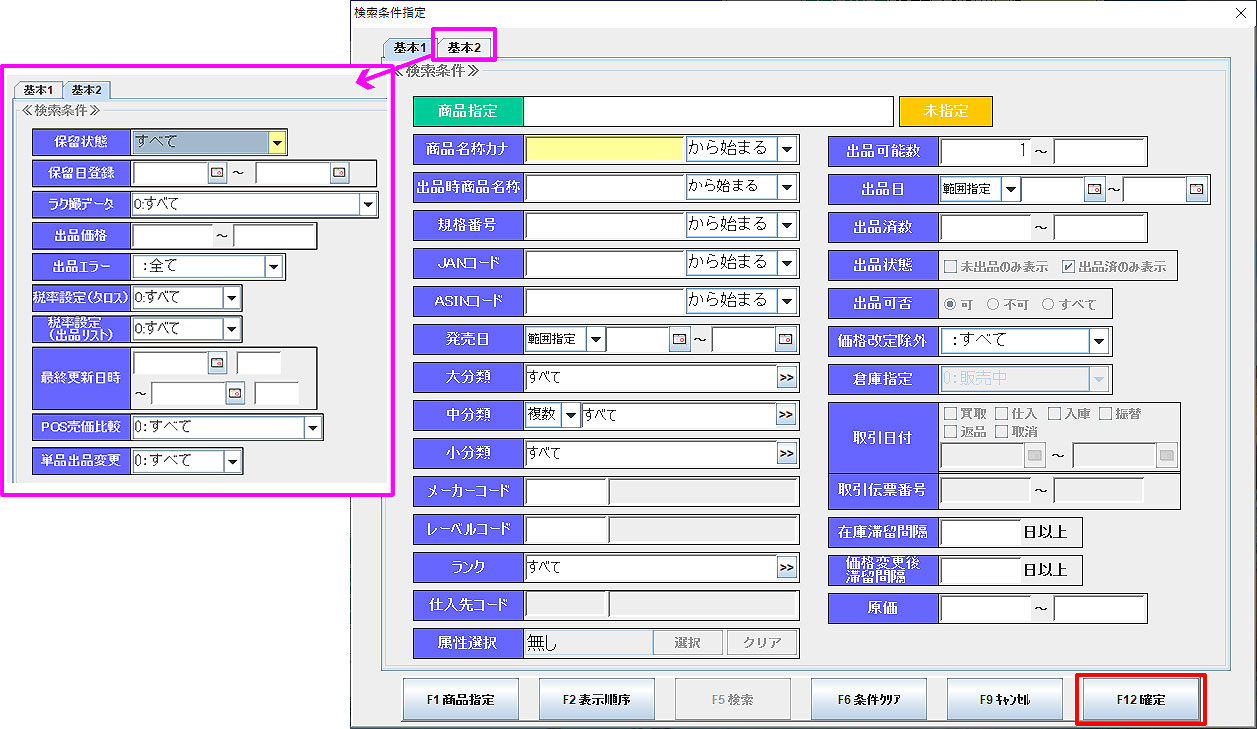Open calendar picker for 出品日 start date
Screen dimensions: 1257x729
1094,188
